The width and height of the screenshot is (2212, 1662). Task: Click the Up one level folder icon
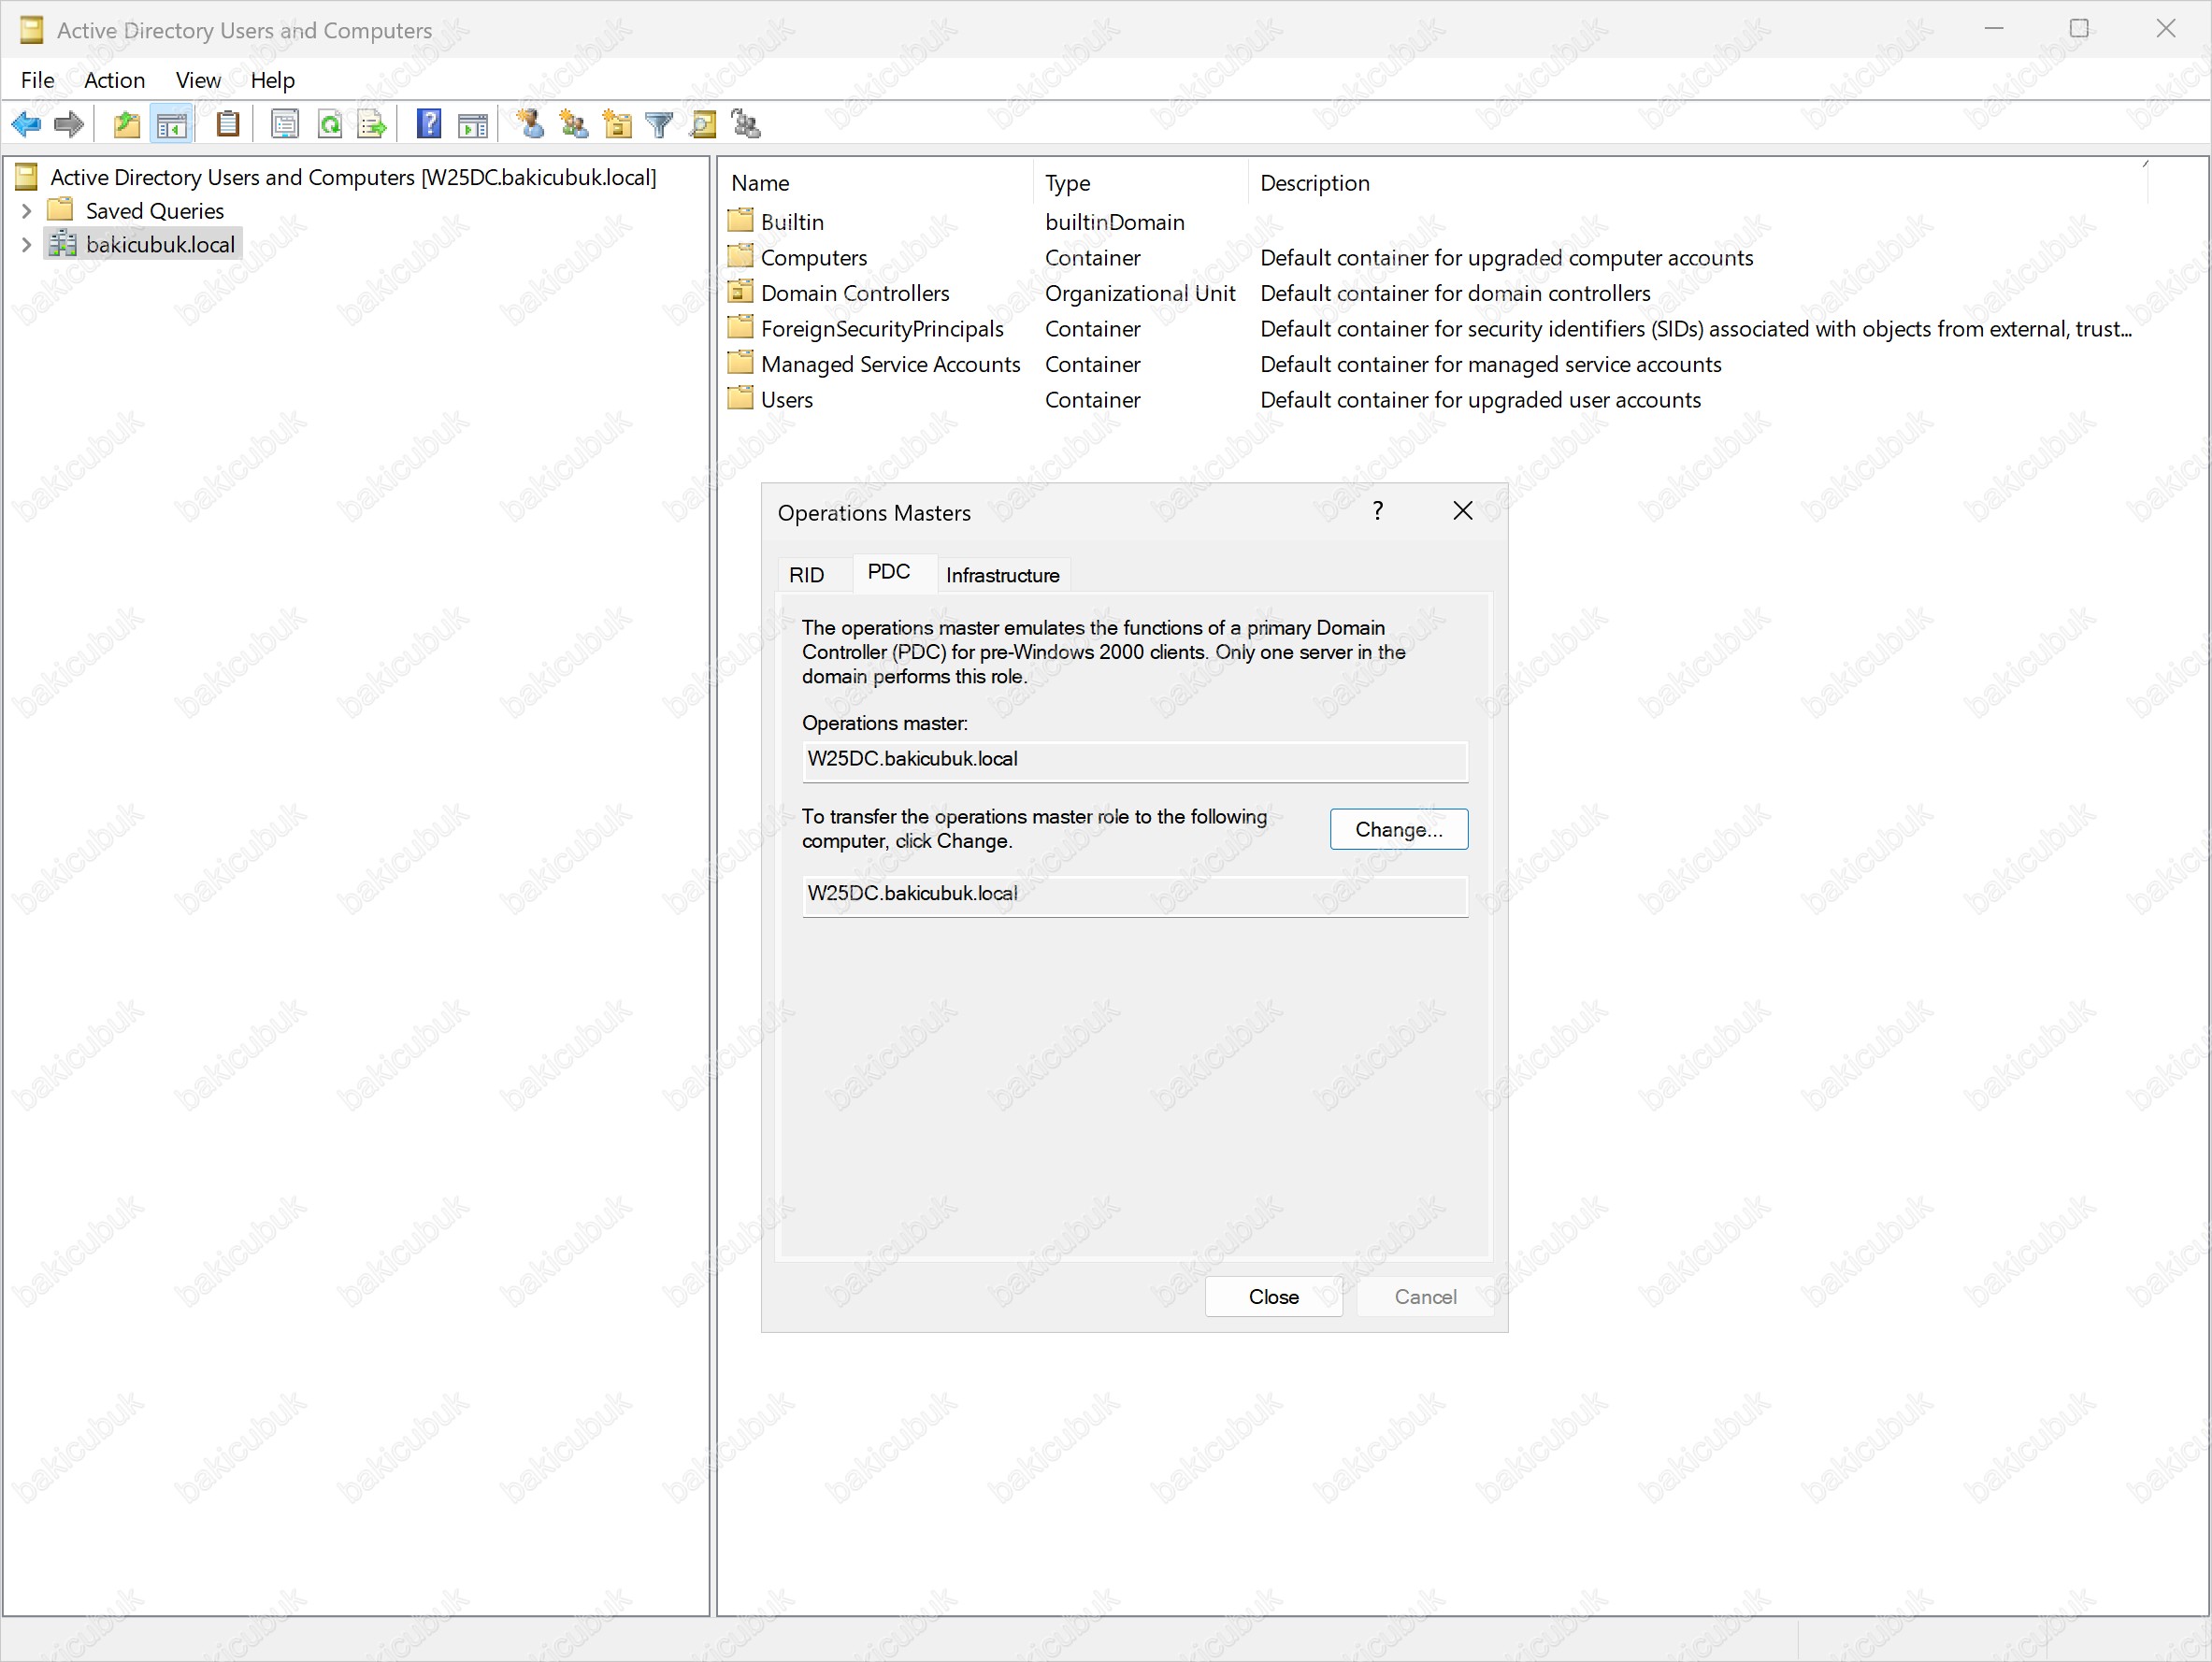pyautogui.click(x=127, y=125)
